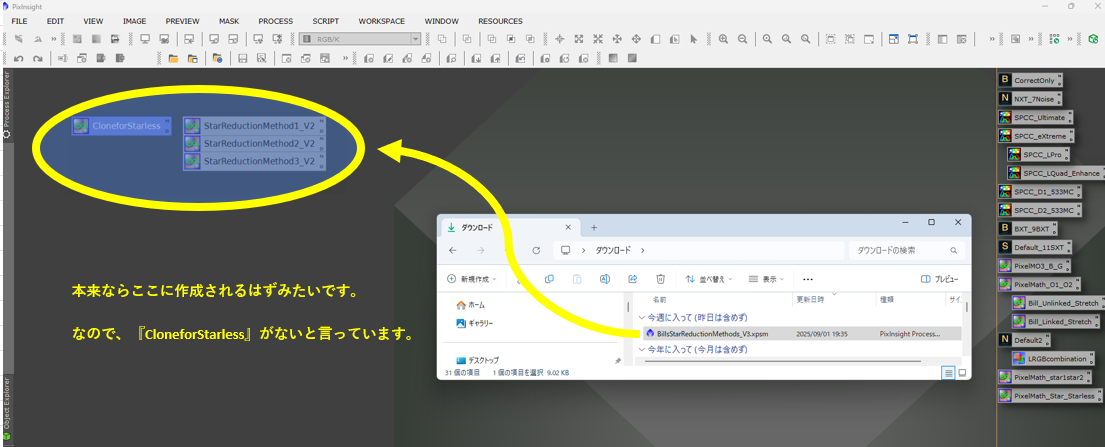Select the arrow pointer tool icon

tap(693, 39)
